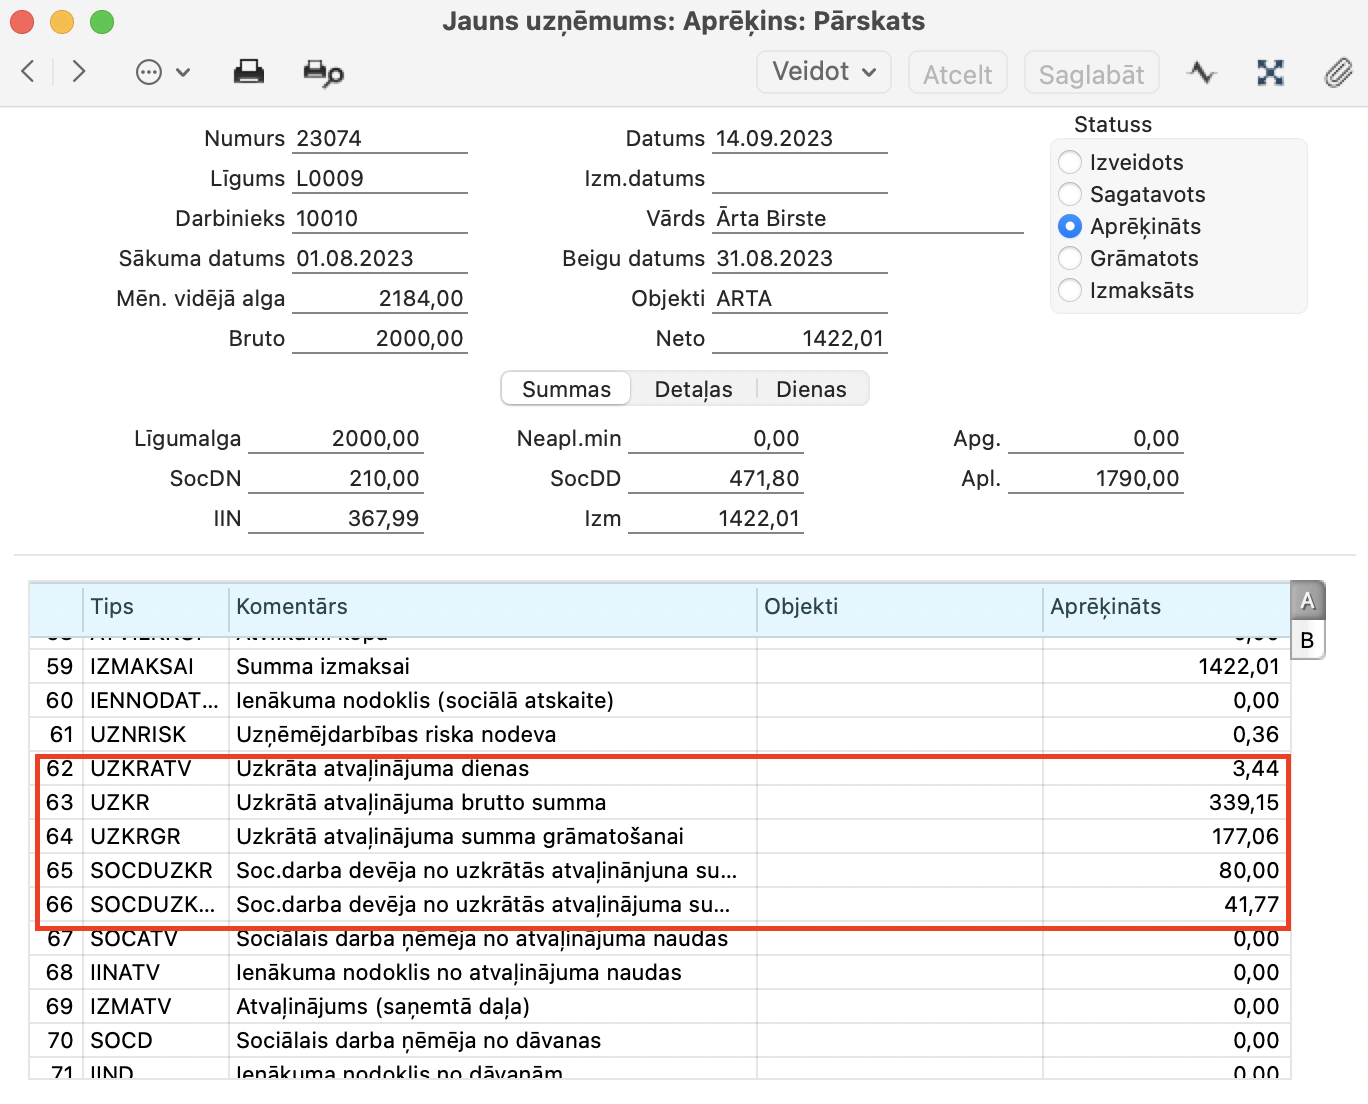Image resolution: width=1368 pixels, height=1104 pixels.
Task: Open attachments via the paperclip icon
Action: (1338, 72)
